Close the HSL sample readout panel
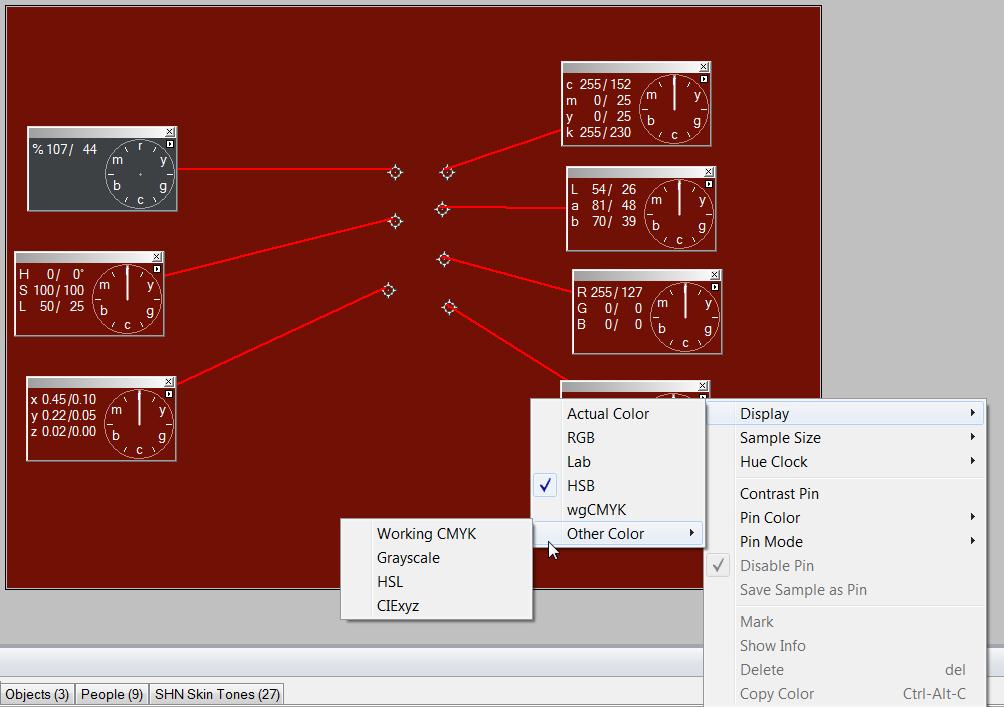1004x707 pixels. point(157,256)
